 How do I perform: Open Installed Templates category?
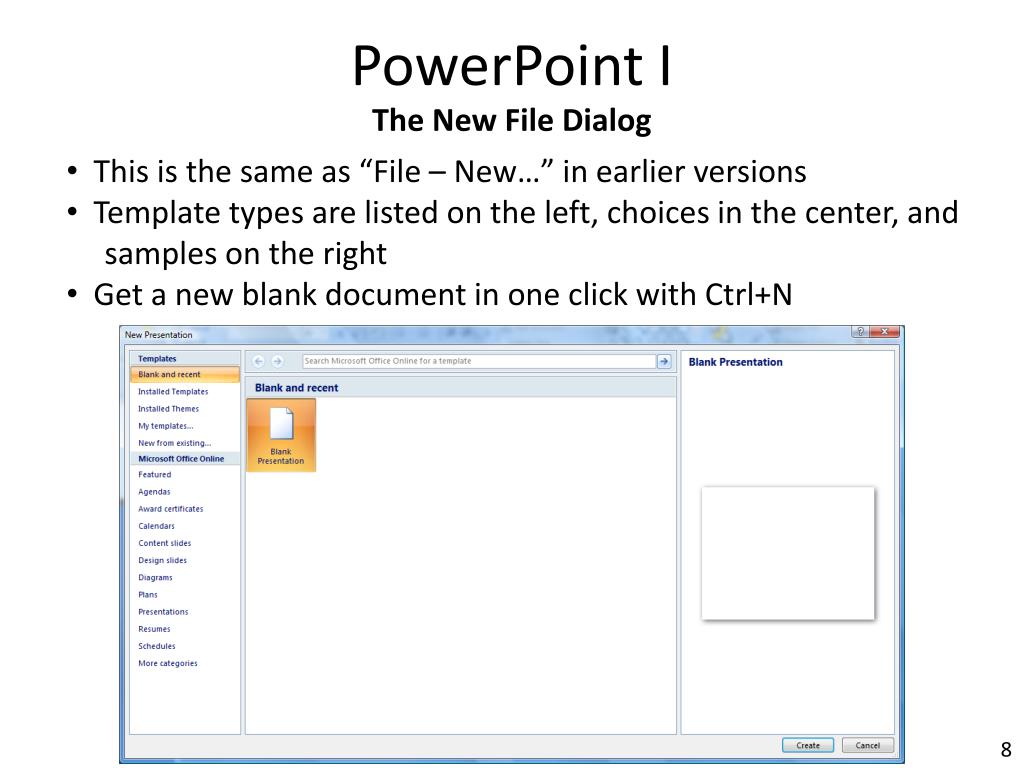(x=173, y=392)
